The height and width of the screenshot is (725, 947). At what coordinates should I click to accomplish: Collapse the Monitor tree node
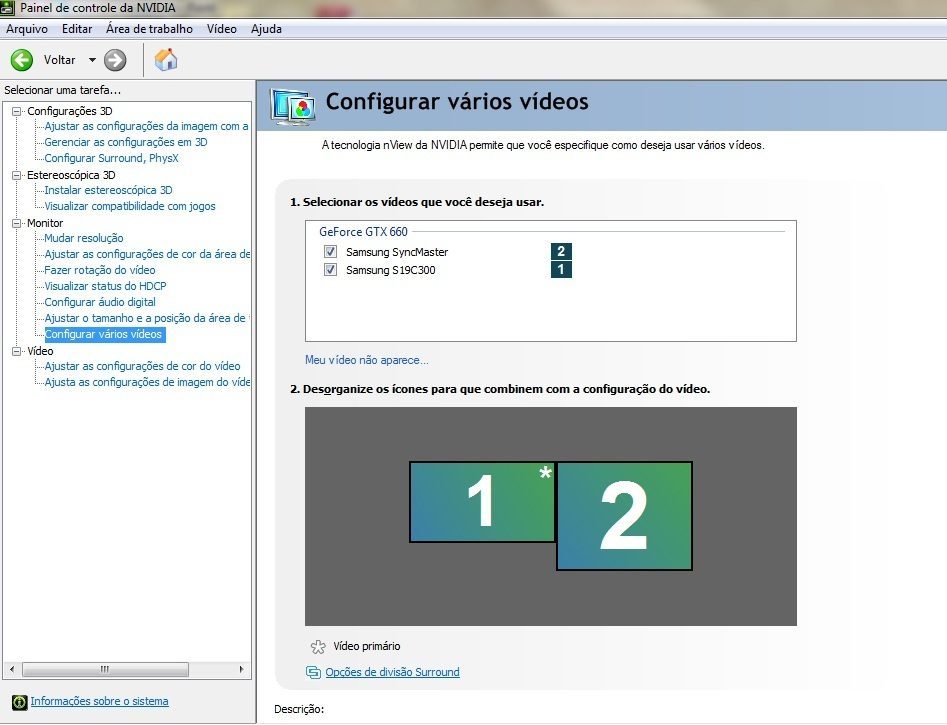(x=17, y=223)
